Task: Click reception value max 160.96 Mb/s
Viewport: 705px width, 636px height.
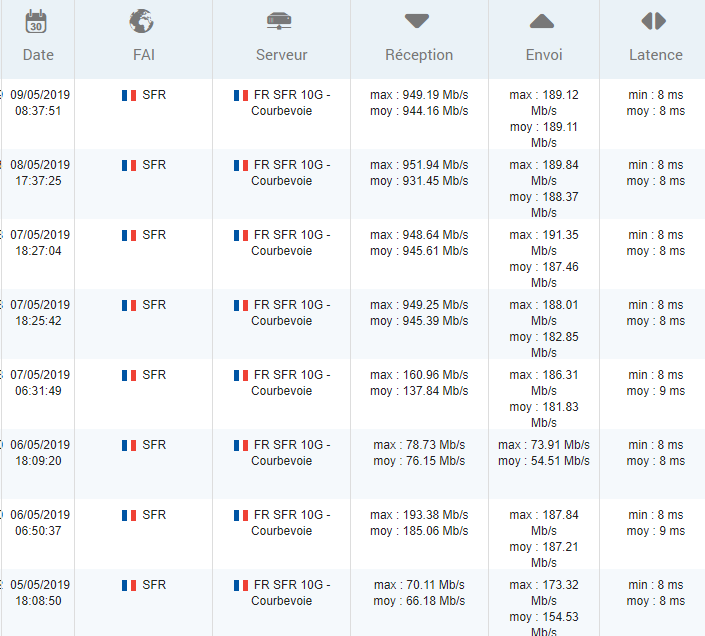Action: [x=419, y=375]
